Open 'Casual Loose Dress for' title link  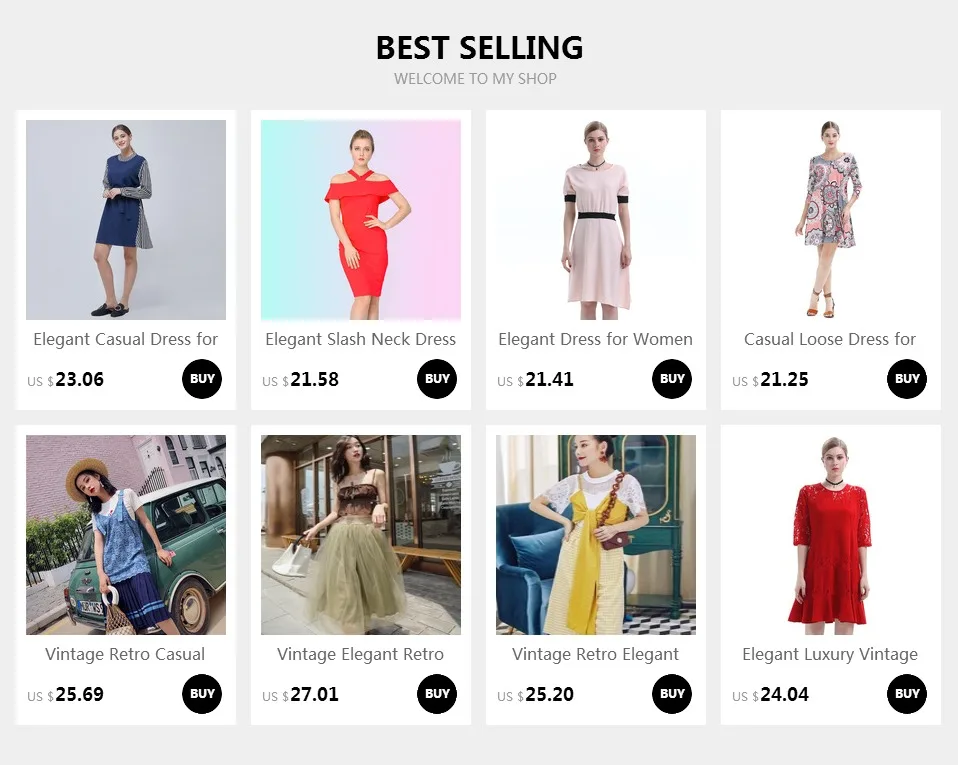click(830, 339)
